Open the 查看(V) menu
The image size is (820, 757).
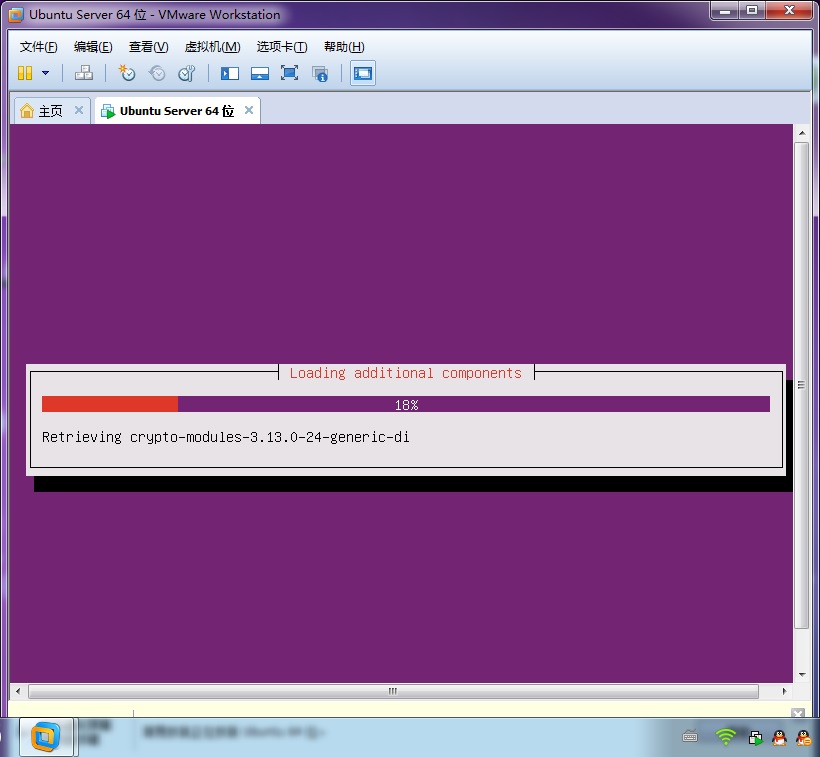[x=149, y=47]
